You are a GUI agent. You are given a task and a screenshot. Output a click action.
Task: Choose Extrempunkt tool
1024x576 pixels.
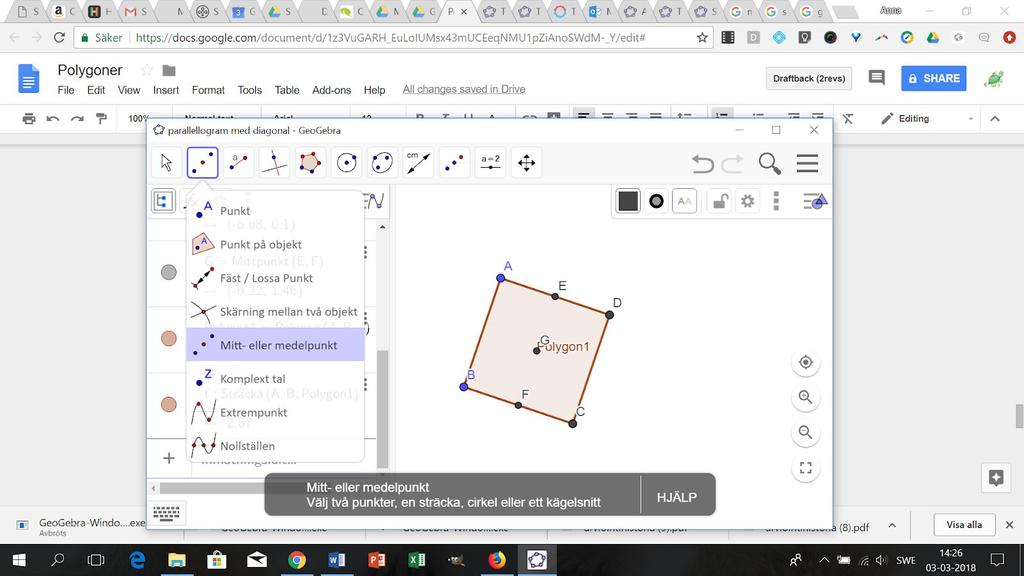click(275, 412)
